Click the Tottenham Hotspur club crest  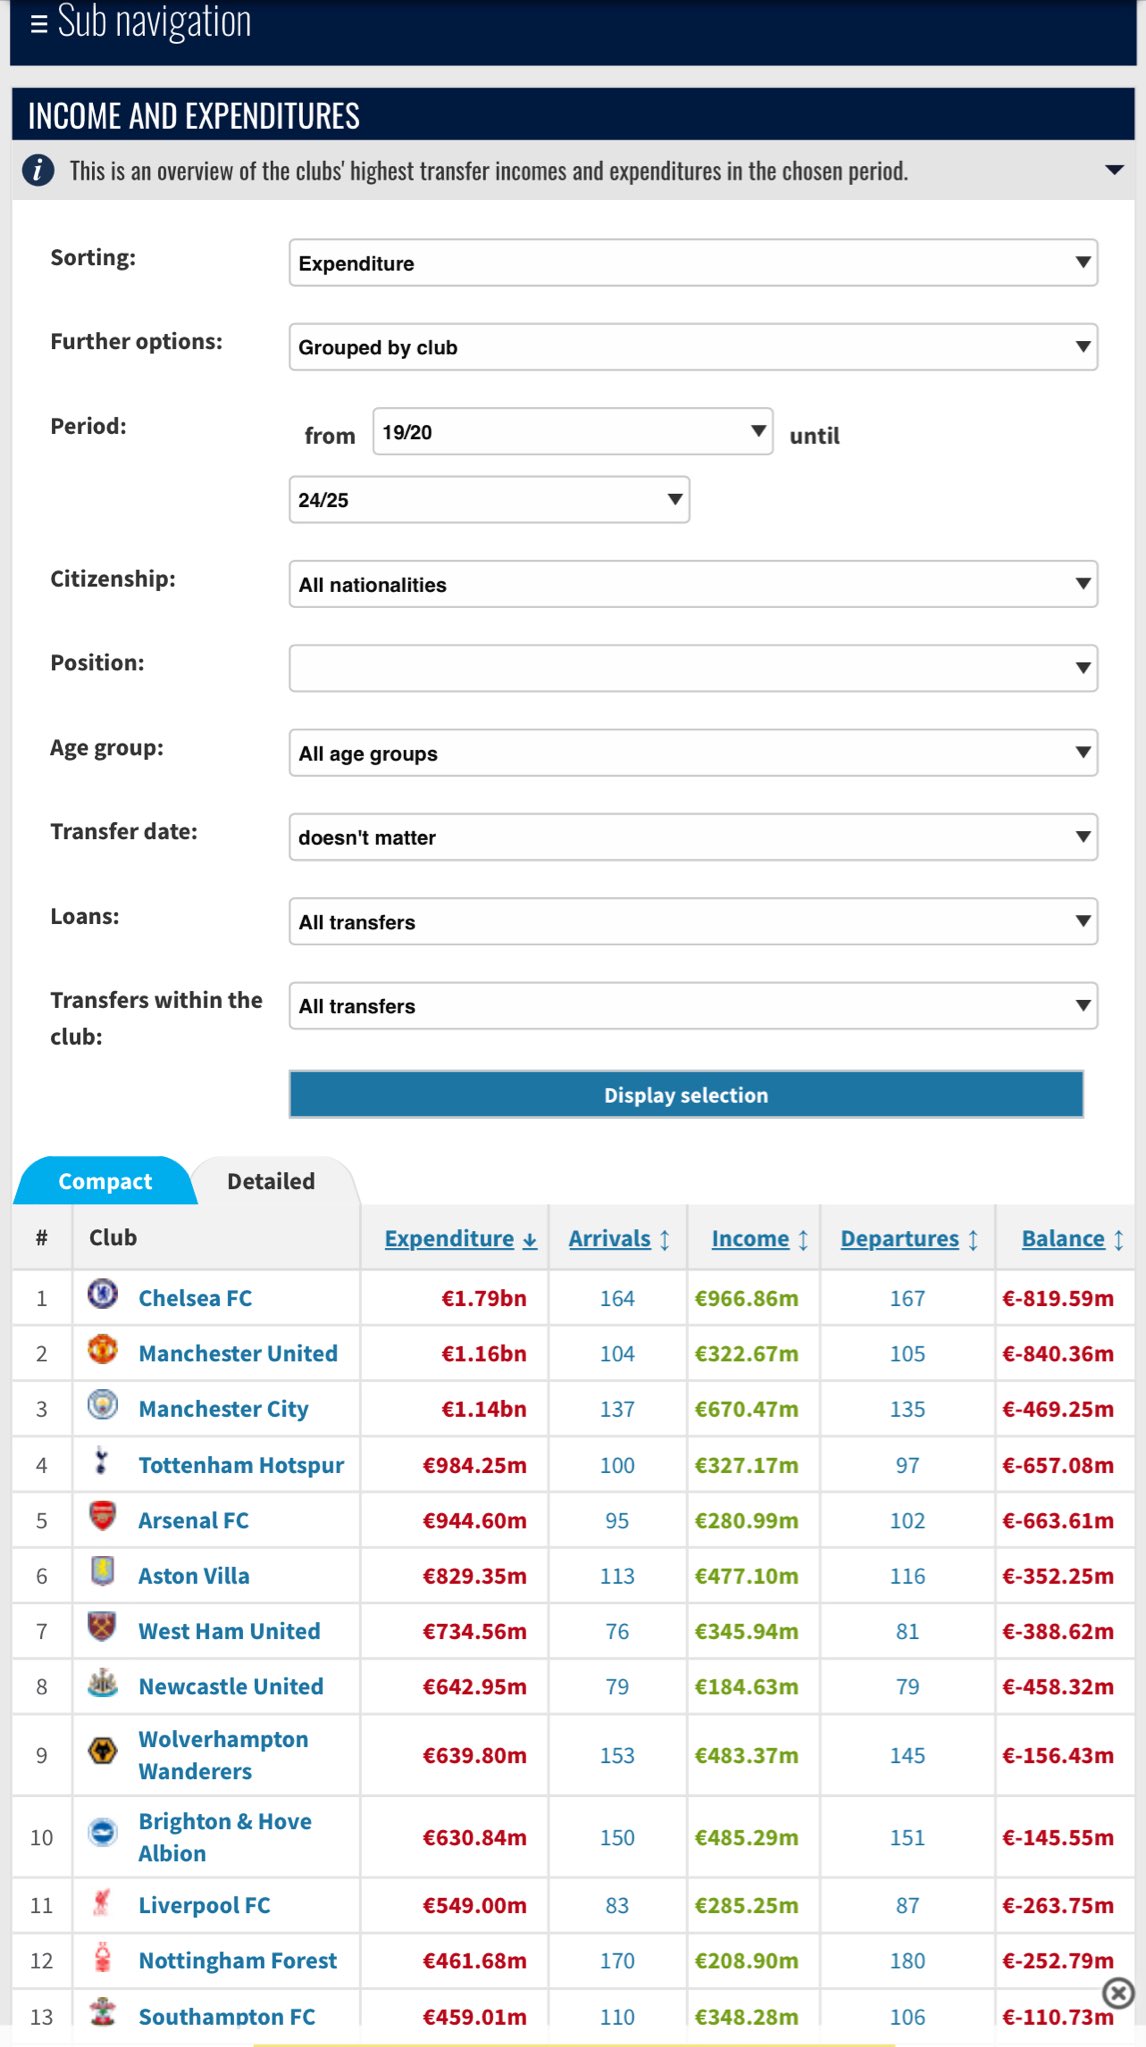coord(102,1461)
